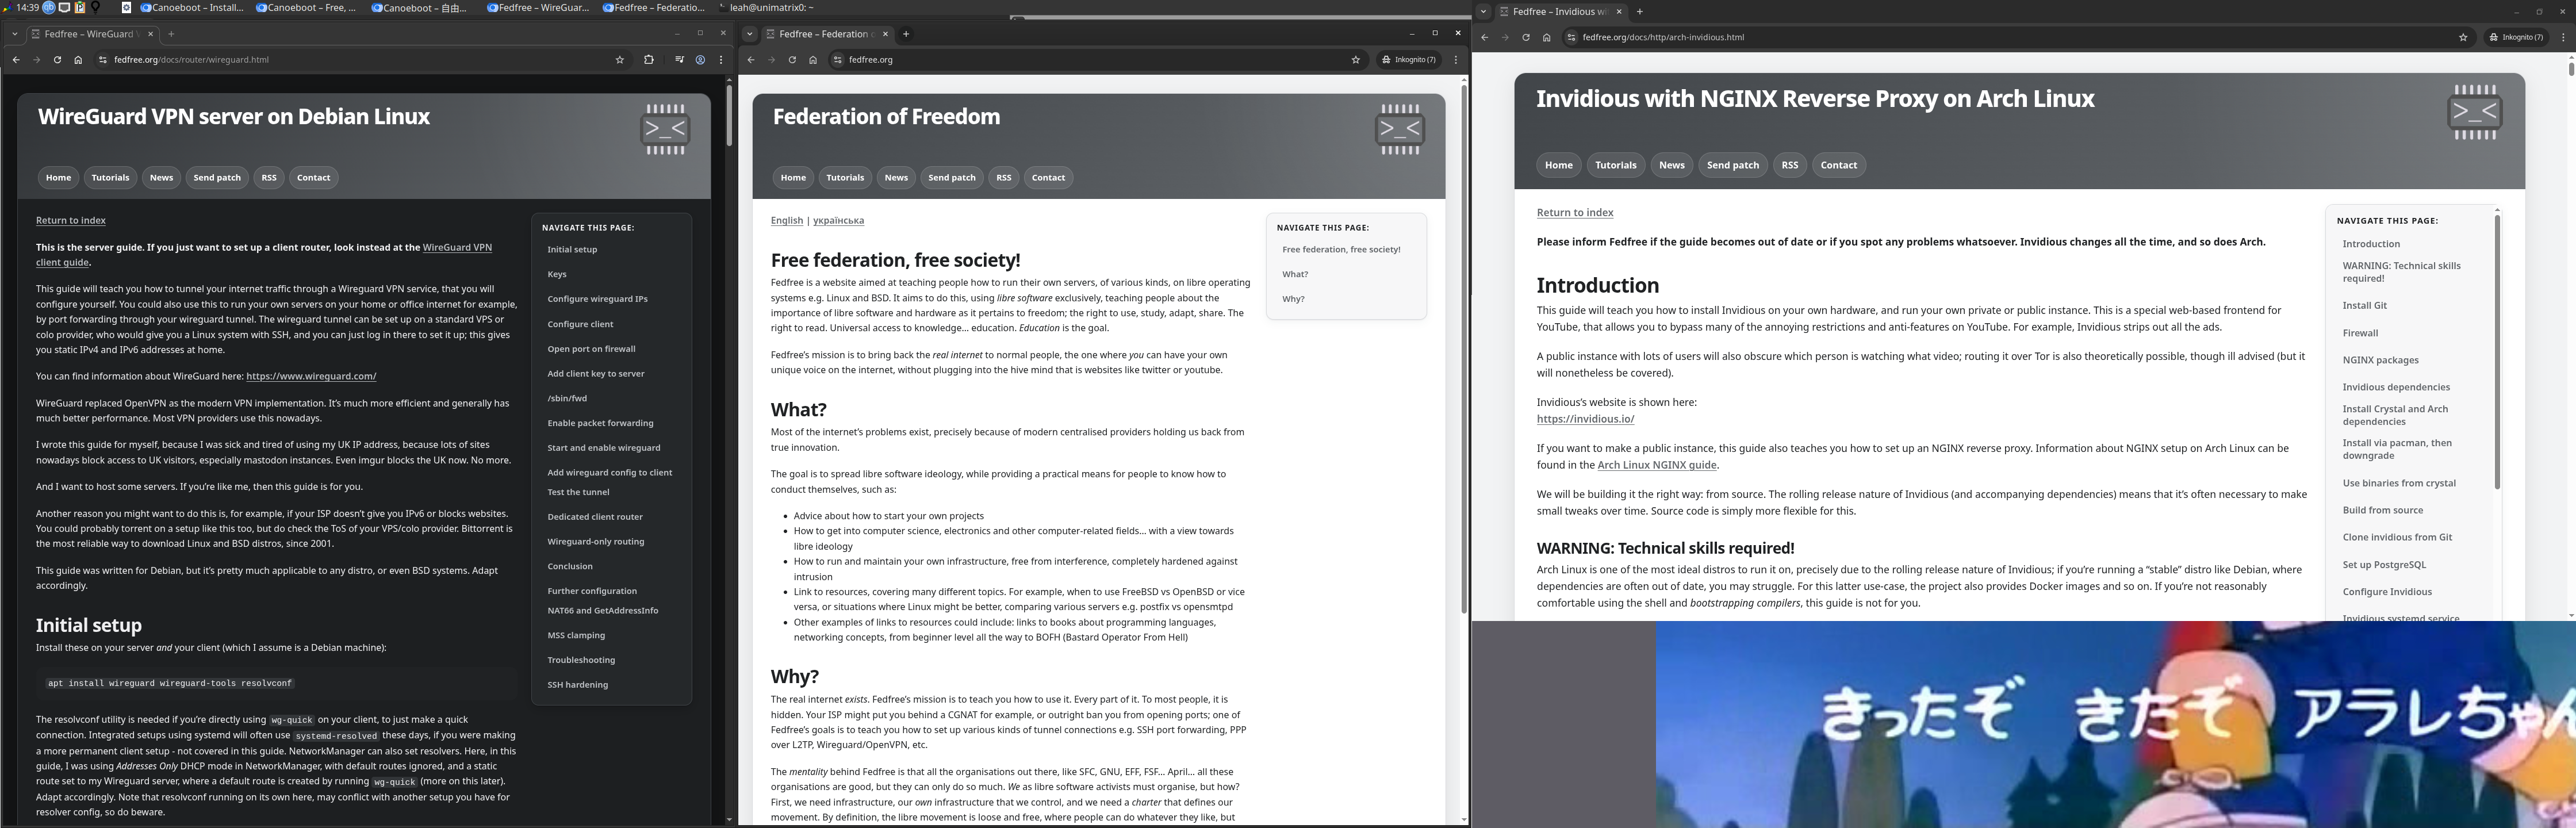
Task: Open the Tutorials menu on the Invidious page
Action: pos(1615,165)
